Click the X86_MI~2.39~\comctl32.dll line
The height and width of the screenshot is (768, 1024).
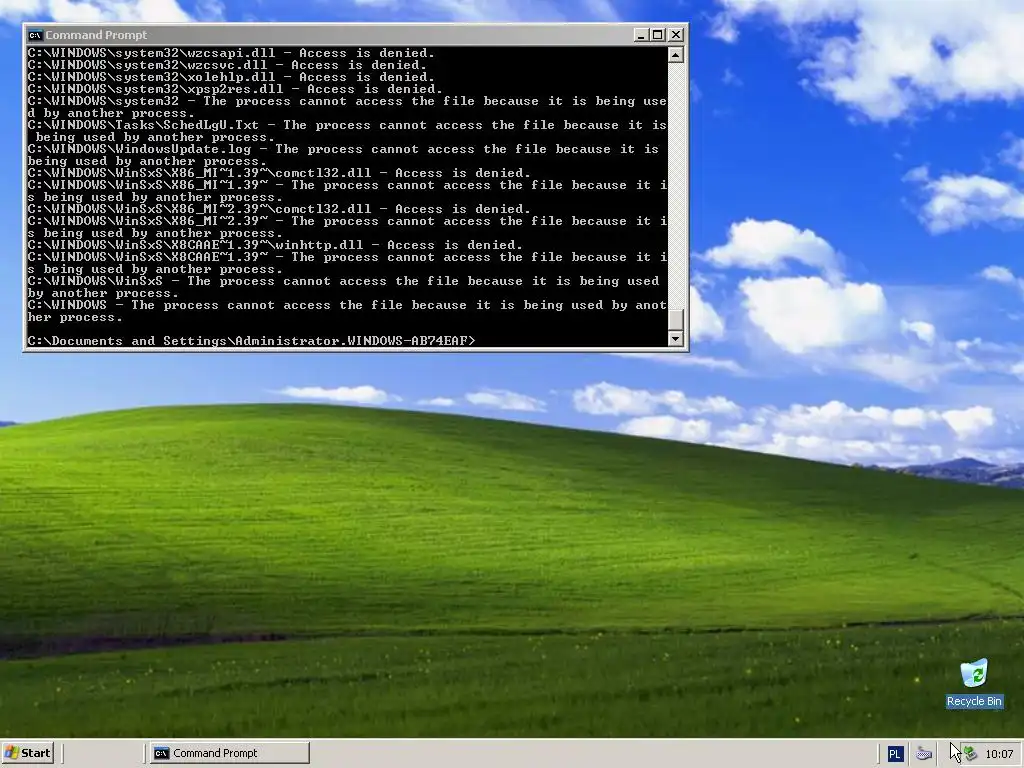coord(279,209)
